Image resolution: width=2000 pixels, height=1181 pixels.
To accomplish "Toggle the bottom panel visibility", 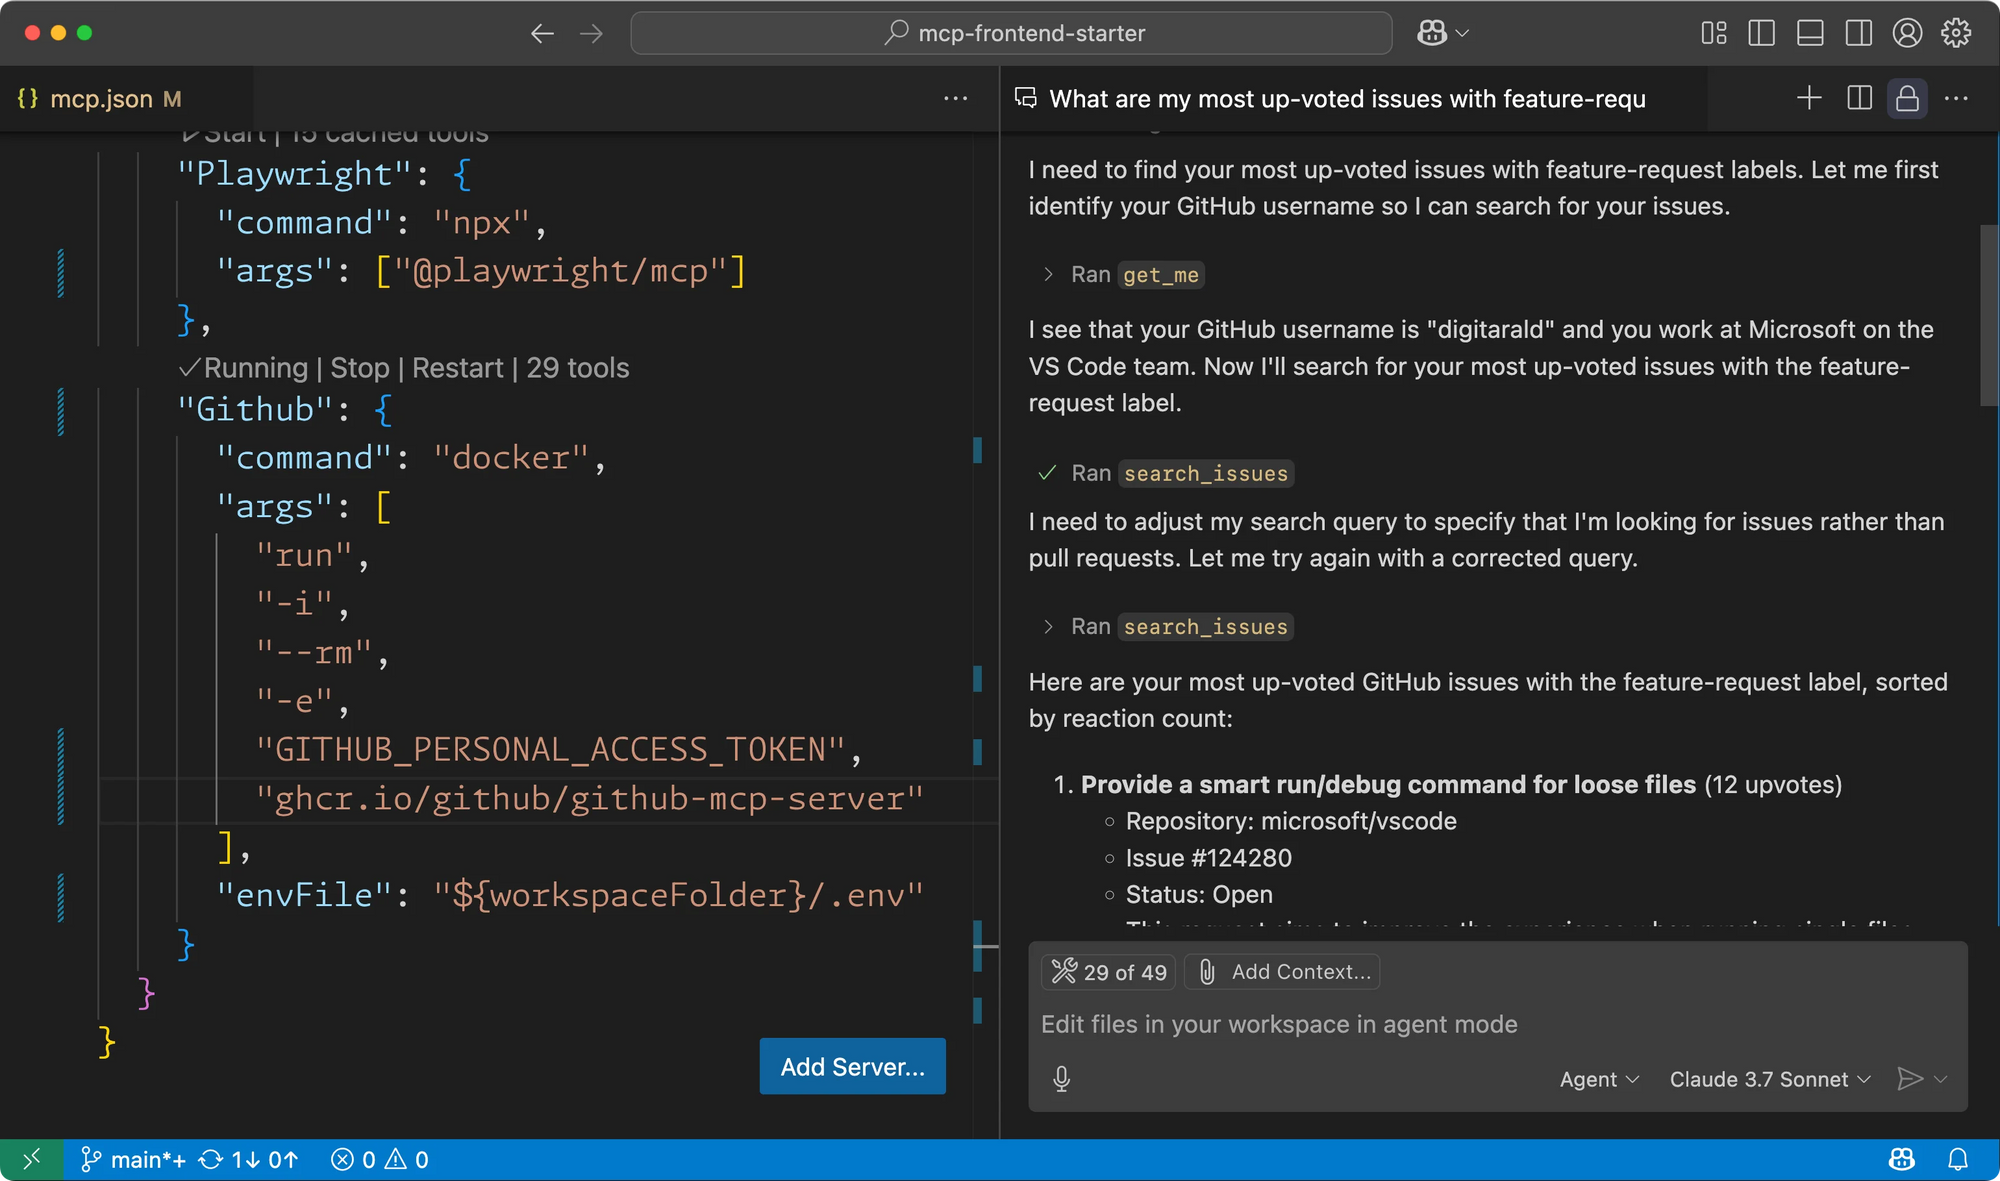I will 1810,33.
